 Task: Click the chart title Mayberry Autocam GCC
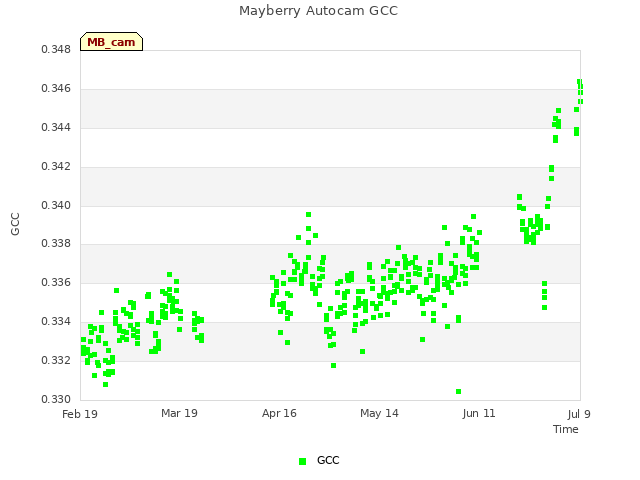tap(318, 11)
